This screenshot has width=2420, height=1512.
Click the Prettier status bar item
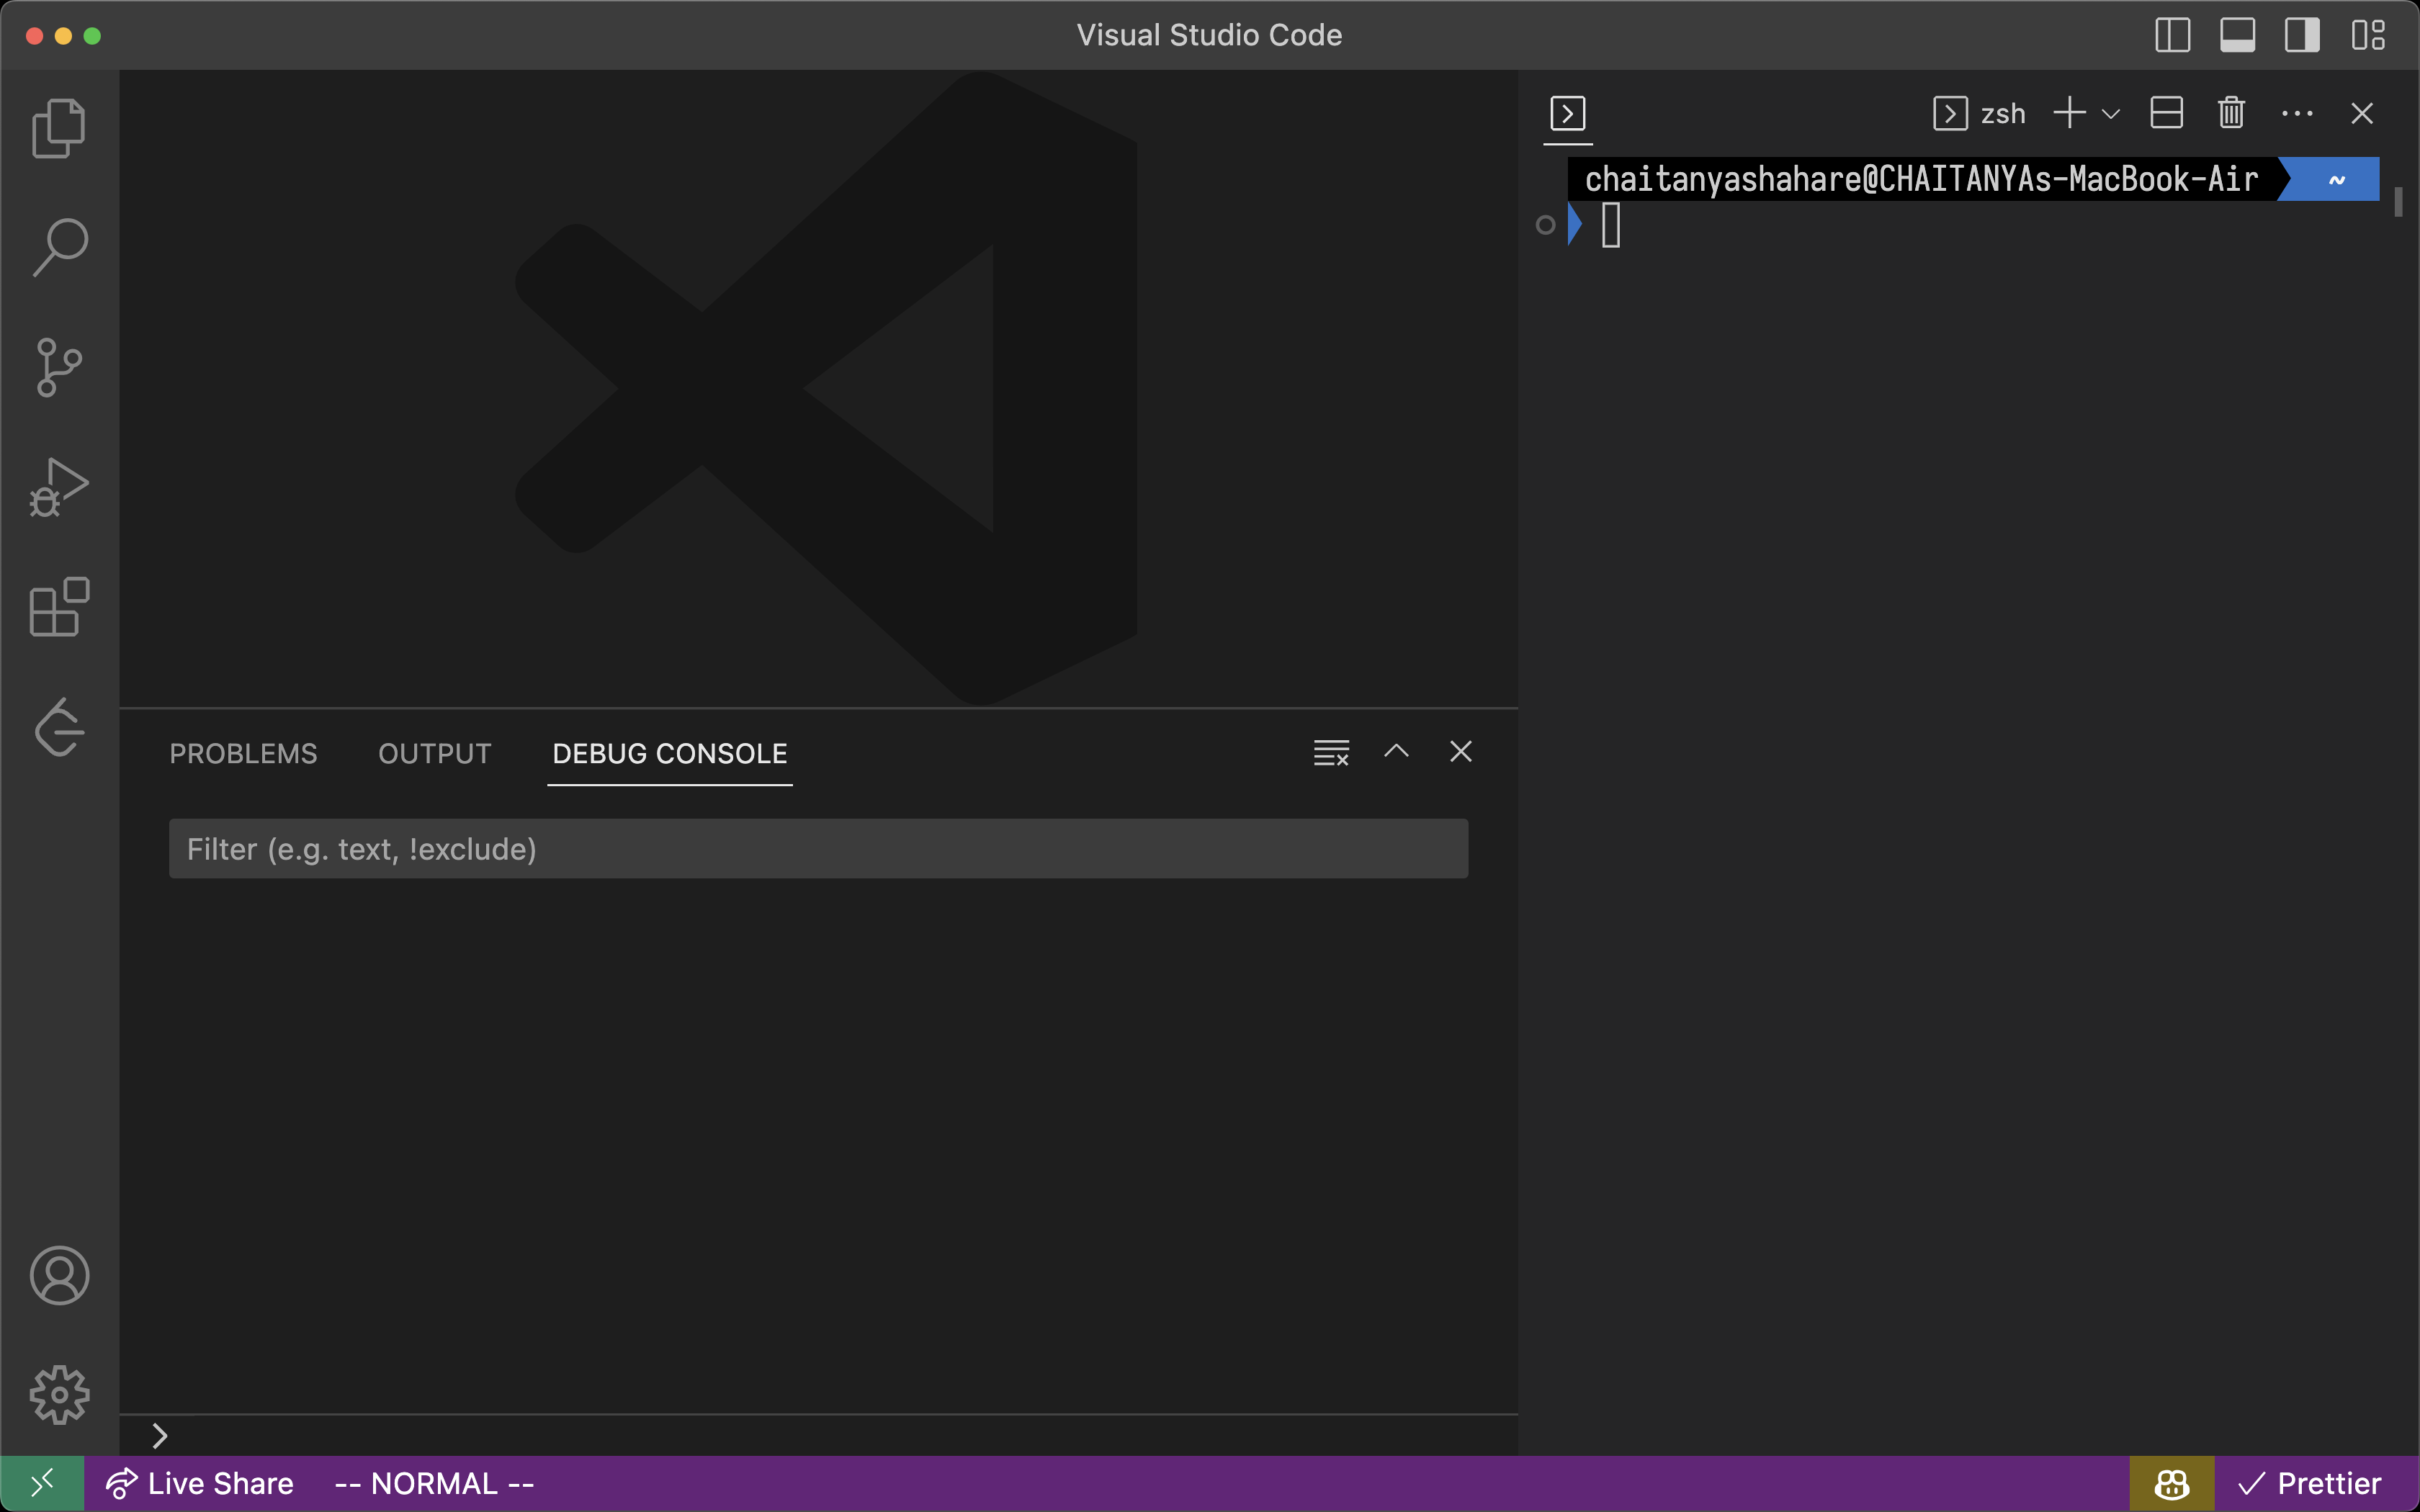pyautogui.click(x=2309, y=1484)
